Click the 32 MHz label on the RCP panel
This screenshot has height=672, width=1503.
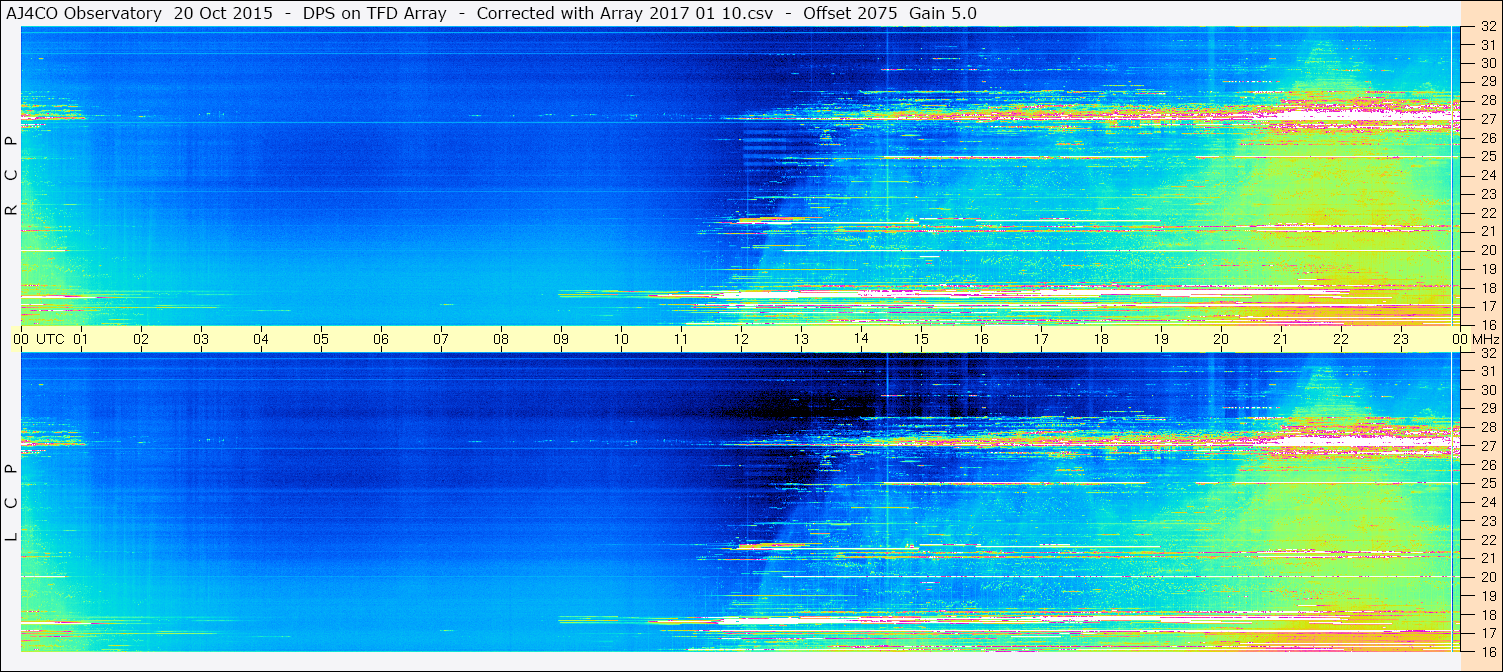pyautogui.click(x=1487, y=27)
